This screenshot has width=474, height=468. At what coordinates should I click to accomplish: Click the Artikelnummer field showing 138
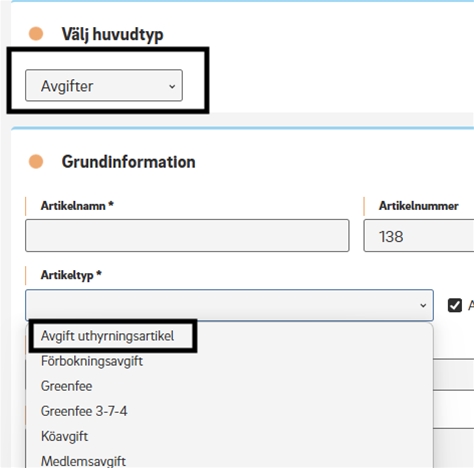pos(419,235)
